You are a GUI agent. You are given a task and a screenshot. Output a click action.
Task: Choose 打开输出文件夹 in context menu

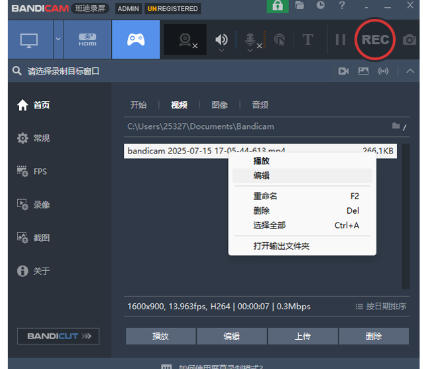(302, 246)
